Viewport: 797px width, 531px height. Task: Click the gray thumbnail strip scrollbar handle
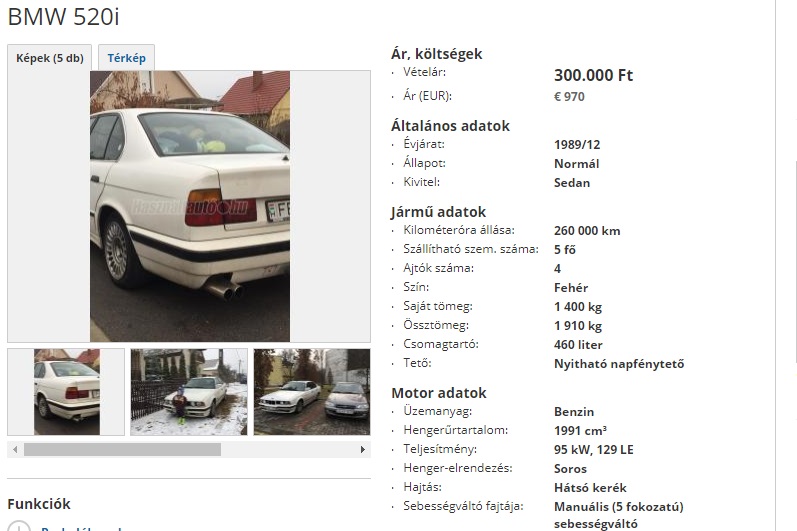pos(122,450)
